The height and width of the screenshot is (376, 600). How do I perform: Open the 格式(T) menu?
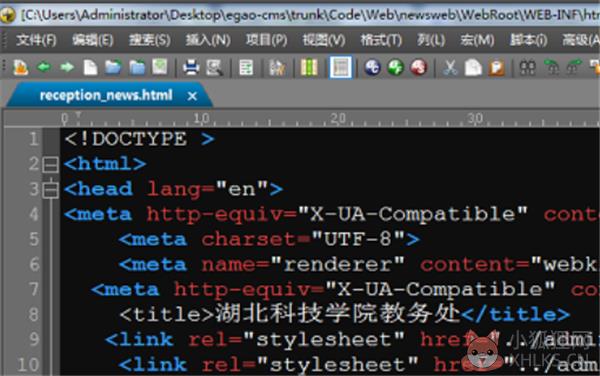pos(381,40)
